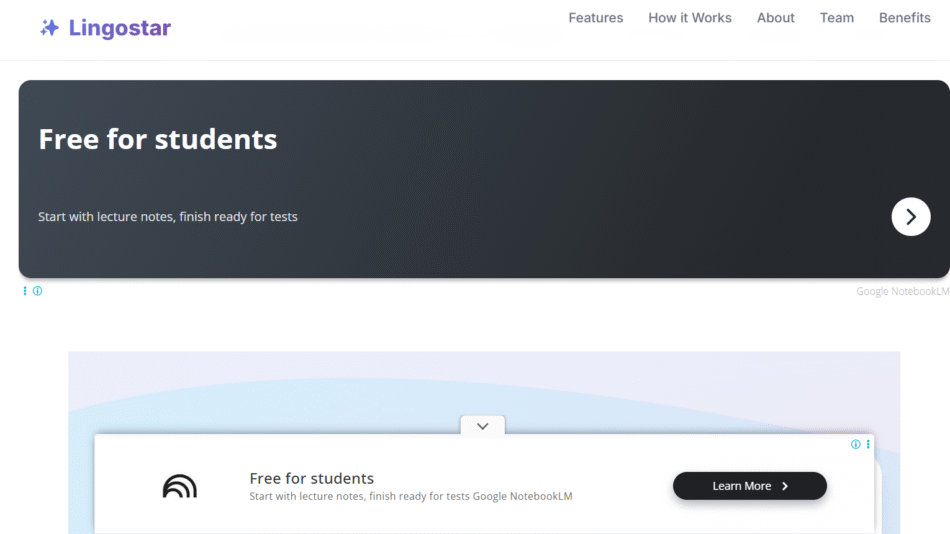Viewport: 950px width, 534px height.
Task: Click the info icon on the bottom ad
Action: pos(855,444)
